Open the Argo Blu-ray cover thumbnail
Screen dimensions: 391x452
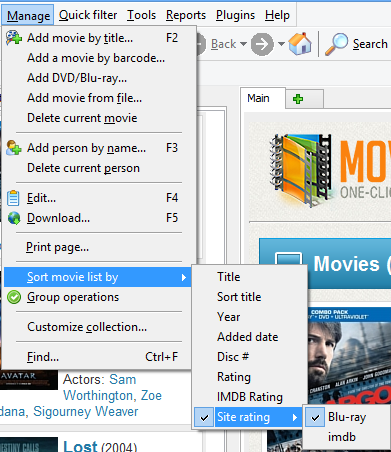click(x=349, y=356)
